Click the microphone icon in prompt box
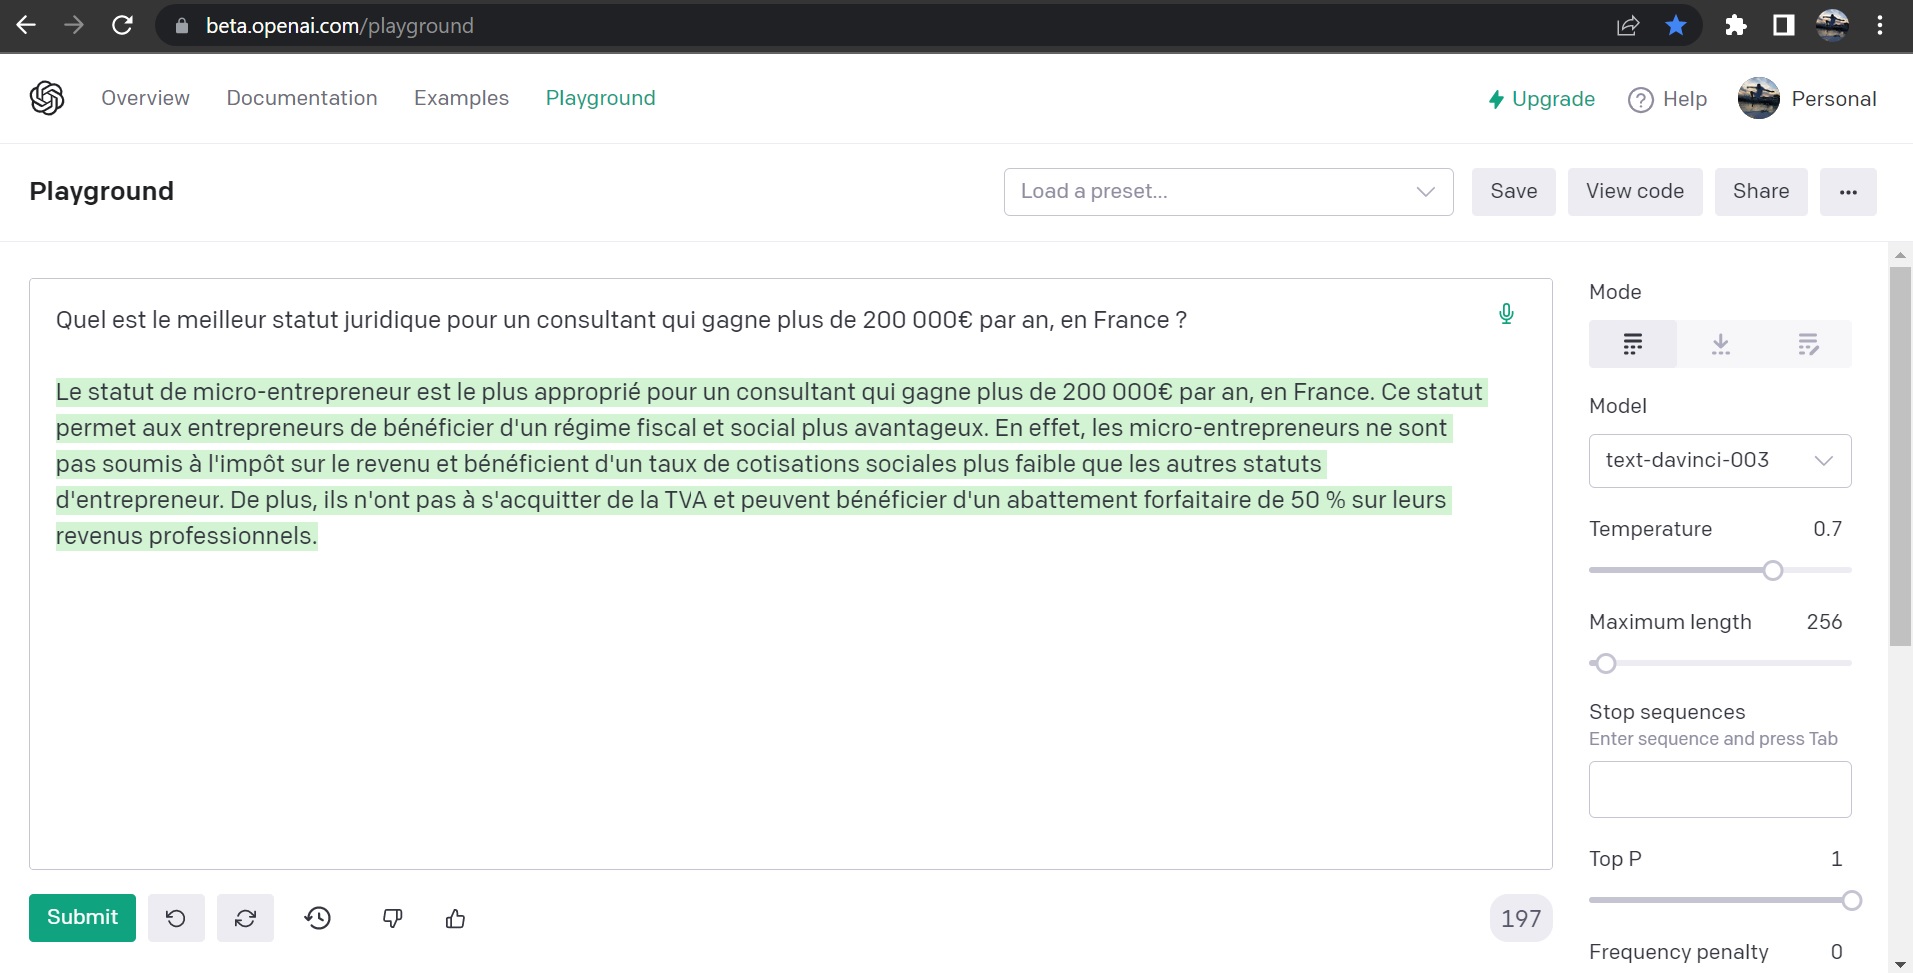Image resolution: width=1913 pixels, height=973 pixels. point(1506,314)
